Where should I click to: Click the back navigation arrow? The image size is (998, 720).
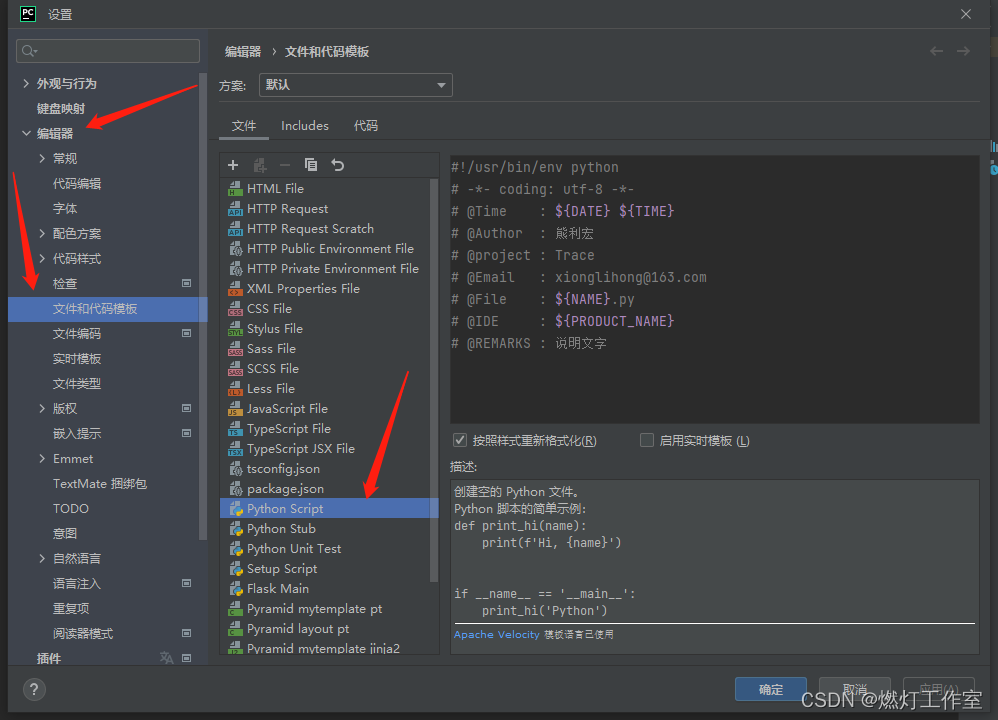coord(936,51)
